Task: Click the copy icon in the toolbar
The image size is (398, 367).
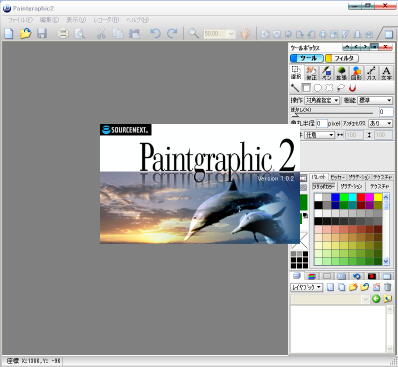Action: pos(117,33)
